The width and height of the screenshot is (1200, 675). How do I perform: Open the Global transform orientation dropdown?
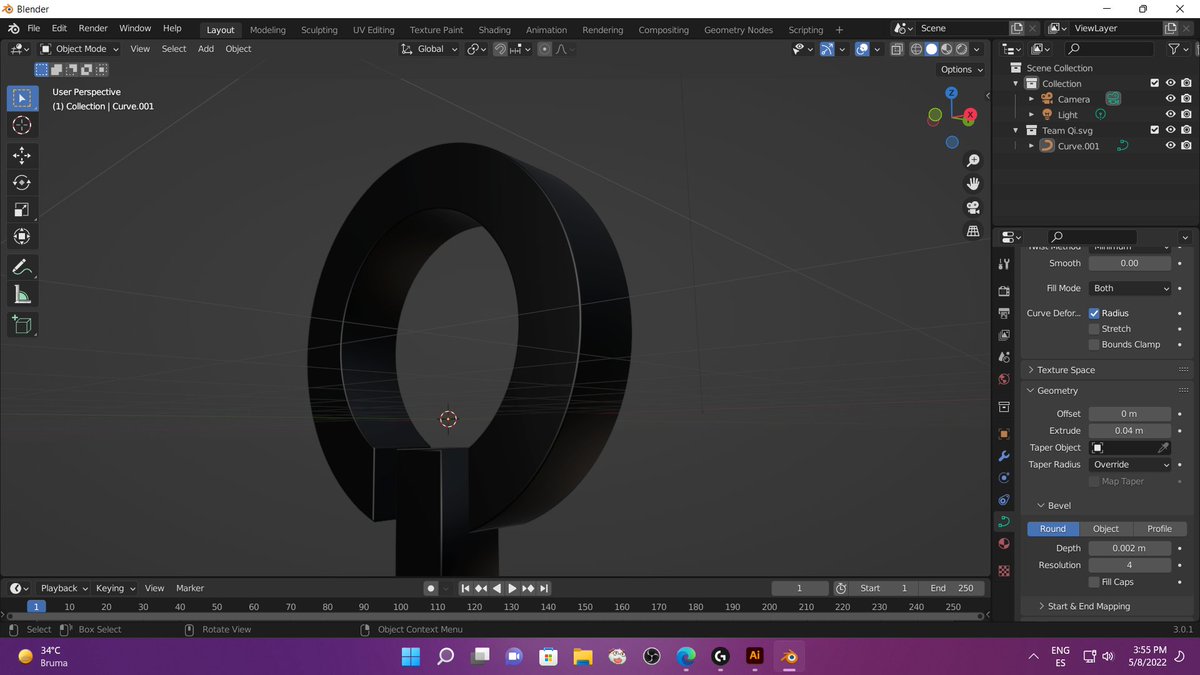pyautogui.click(x=430, y=48)
